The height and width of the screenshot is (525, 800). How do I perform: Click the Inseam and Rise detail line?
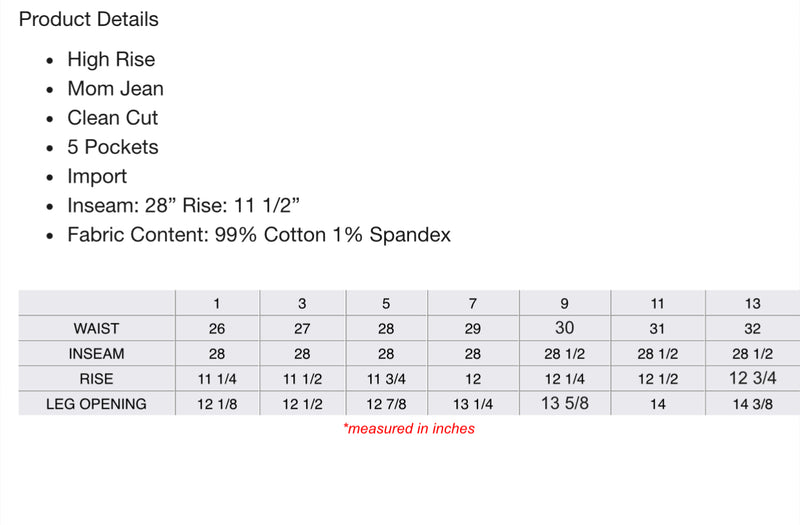(184, 206)
